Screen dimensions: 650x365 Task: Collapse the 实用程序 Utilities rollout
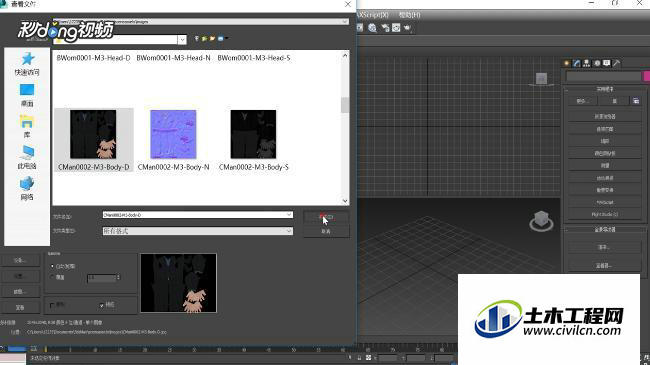(604, 89)
